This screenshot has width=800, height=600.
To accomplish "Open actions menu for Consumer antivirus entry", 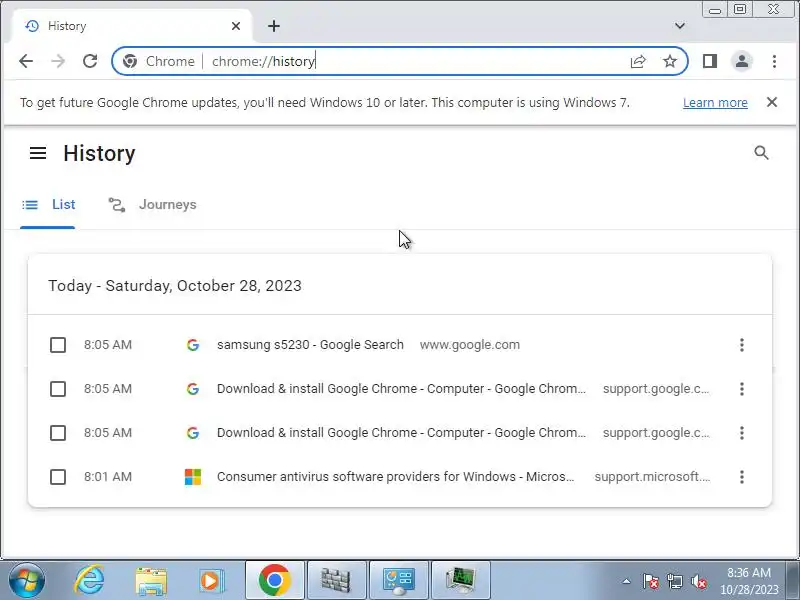I will click(x=742, y=477).
